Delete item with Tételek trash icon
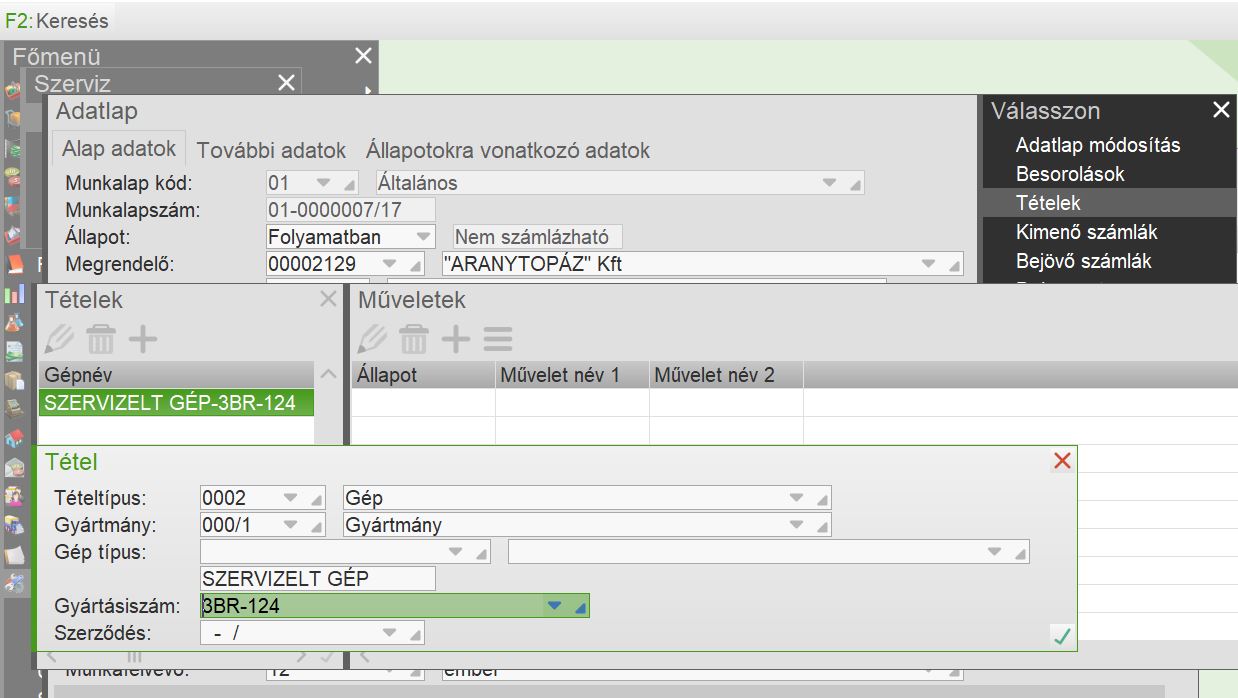 [100, 339]
